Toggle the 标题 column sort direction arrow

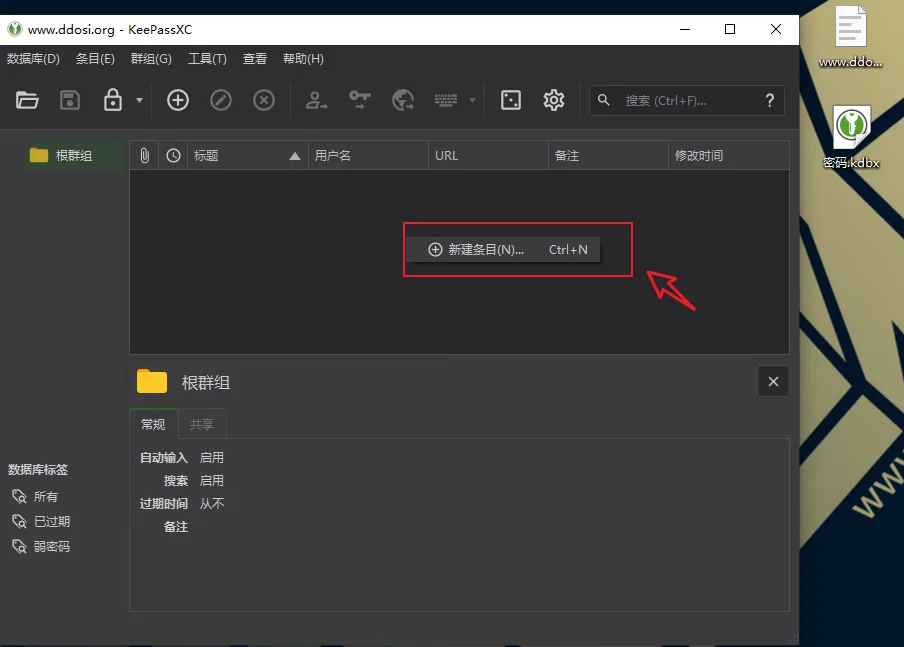295,156
